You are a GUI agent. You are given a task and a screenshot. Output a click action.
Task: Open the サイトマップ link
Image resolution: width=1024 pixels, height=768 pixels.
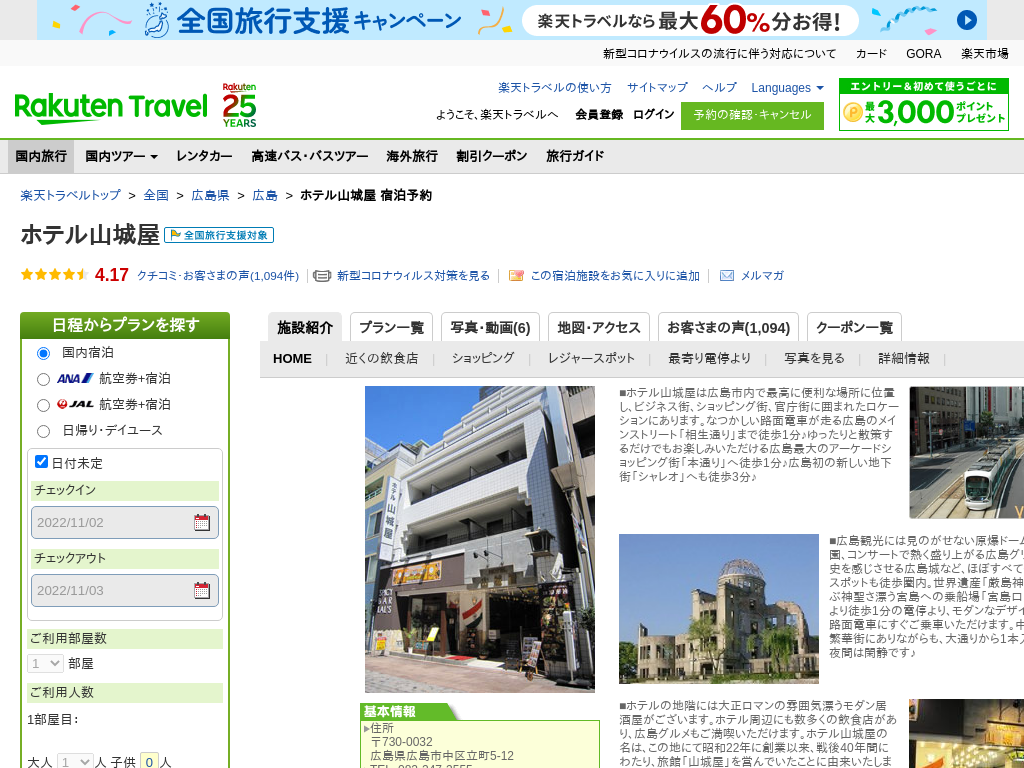[657, 88]
